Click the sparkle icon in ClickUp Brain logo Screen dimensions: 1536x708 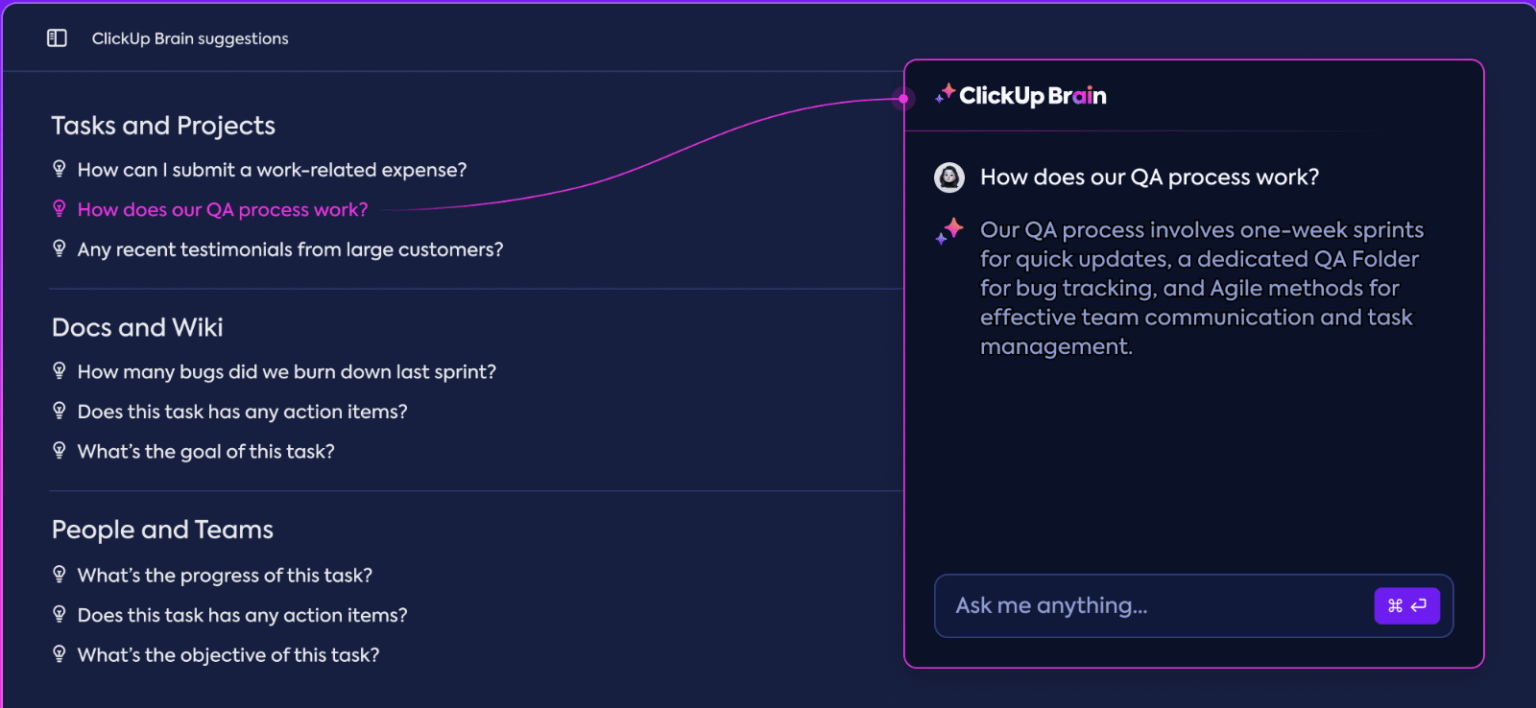coord(944,94)
